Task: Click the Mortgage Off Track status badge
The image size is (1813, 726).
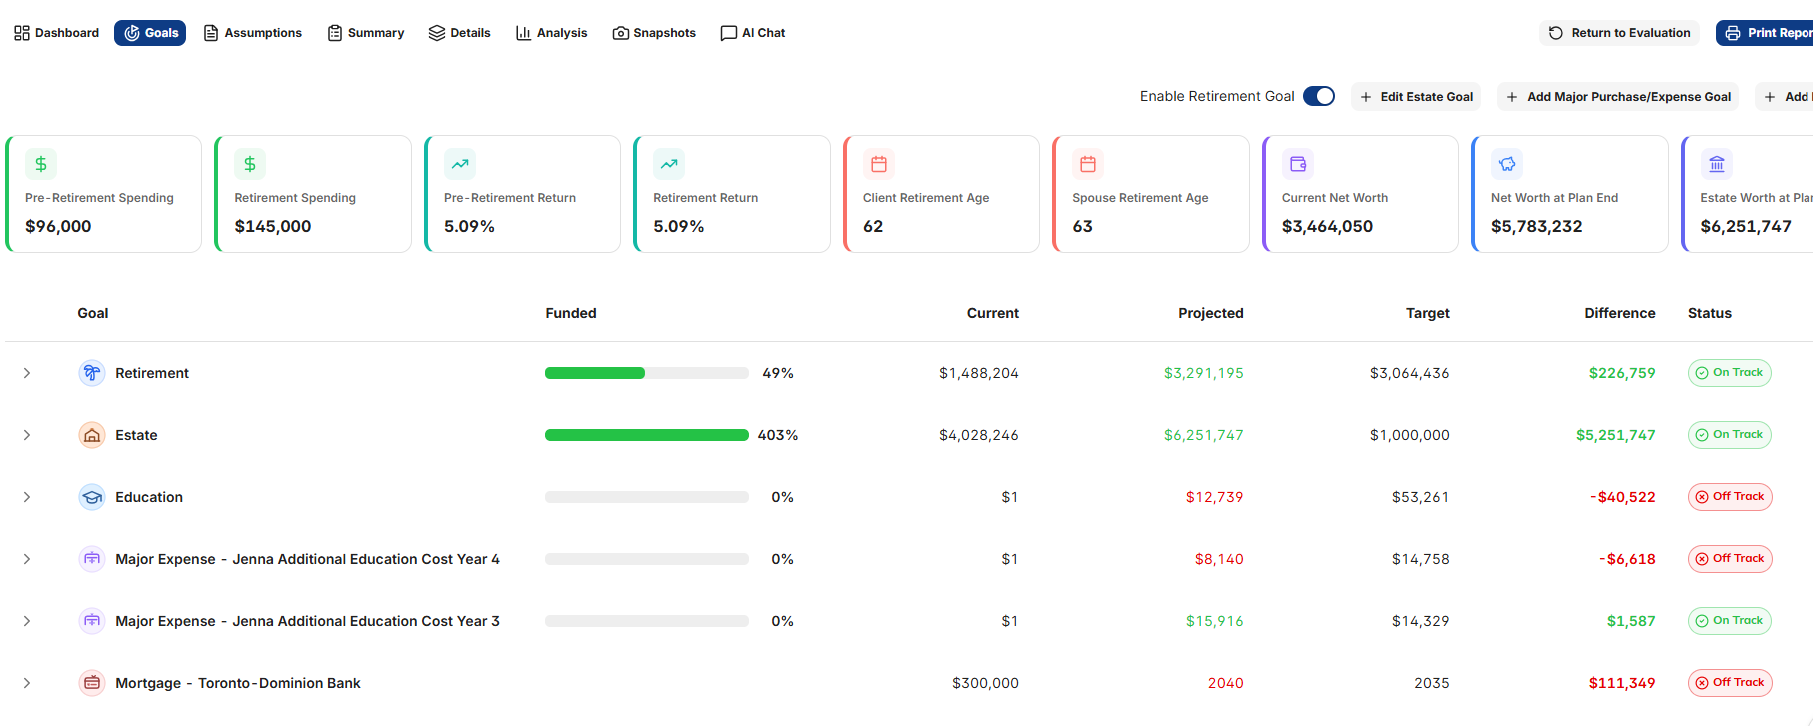Action: [x=1730, y=683]
